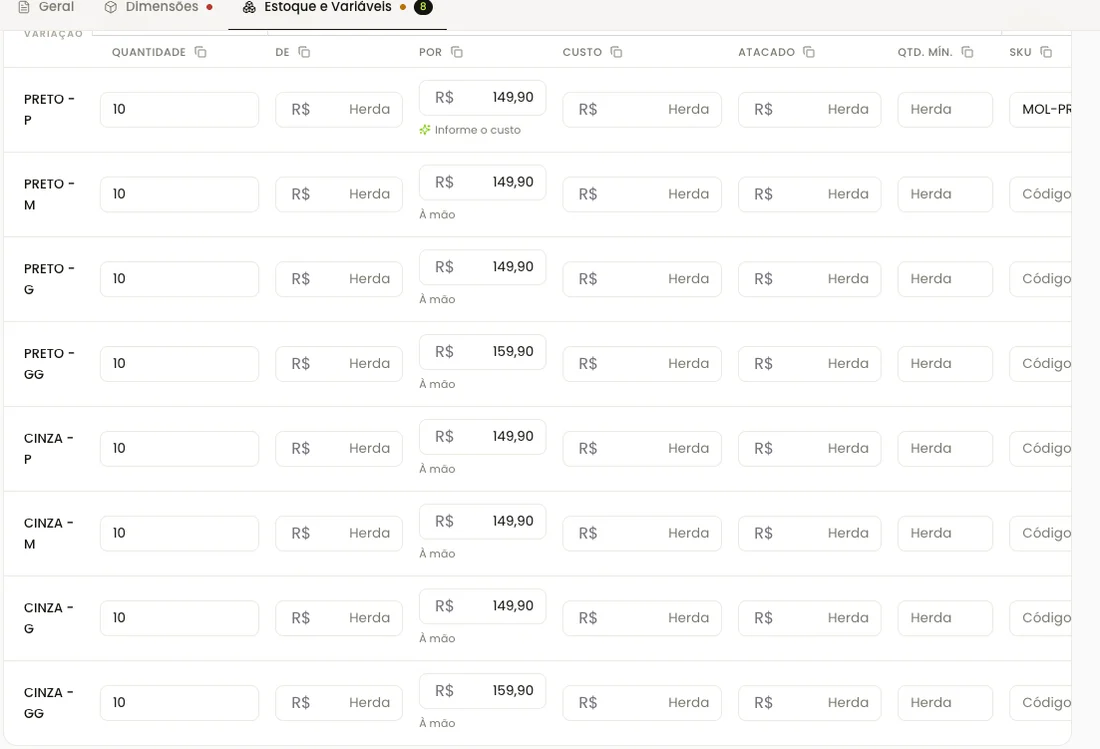Select the Estoque e Variáveis tab
The height and width of the screenshot is (749, 1100).
(337, 7)
